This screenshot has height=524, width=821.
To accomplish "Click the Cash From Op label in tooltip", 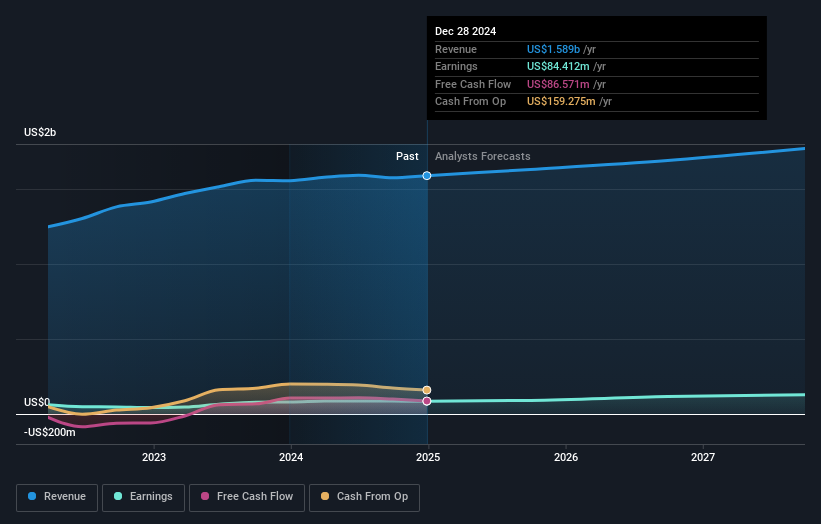I will pos(470,102).
